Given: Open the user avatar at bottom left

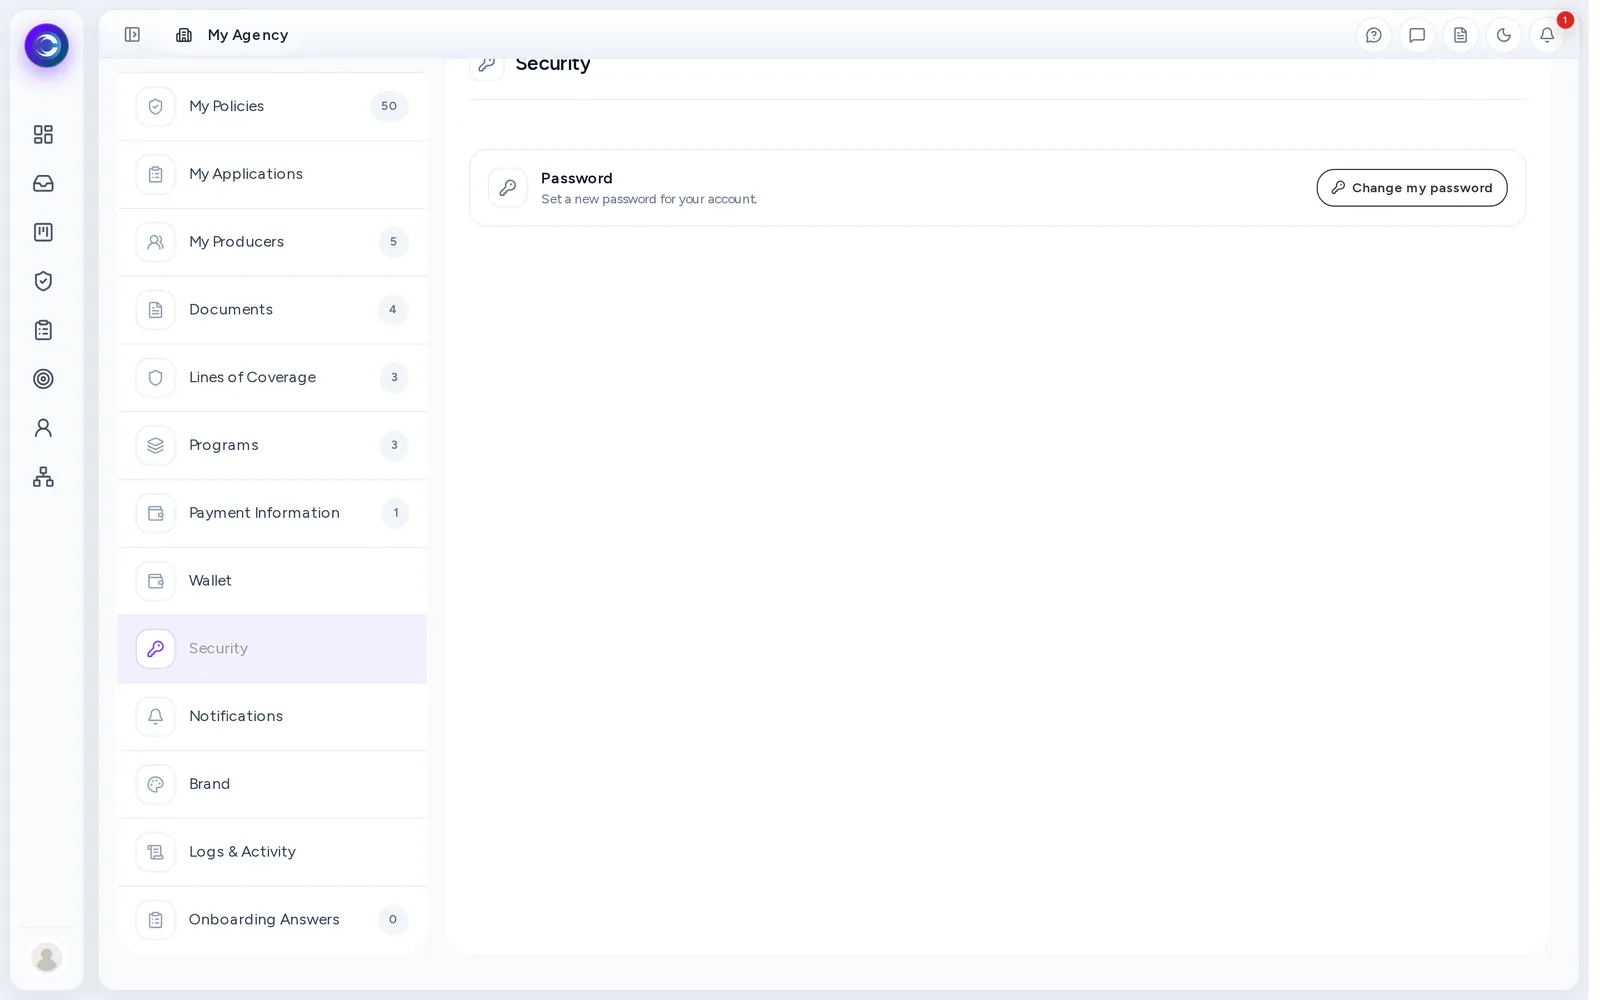Looking at the screenshot, I should 46,958.
